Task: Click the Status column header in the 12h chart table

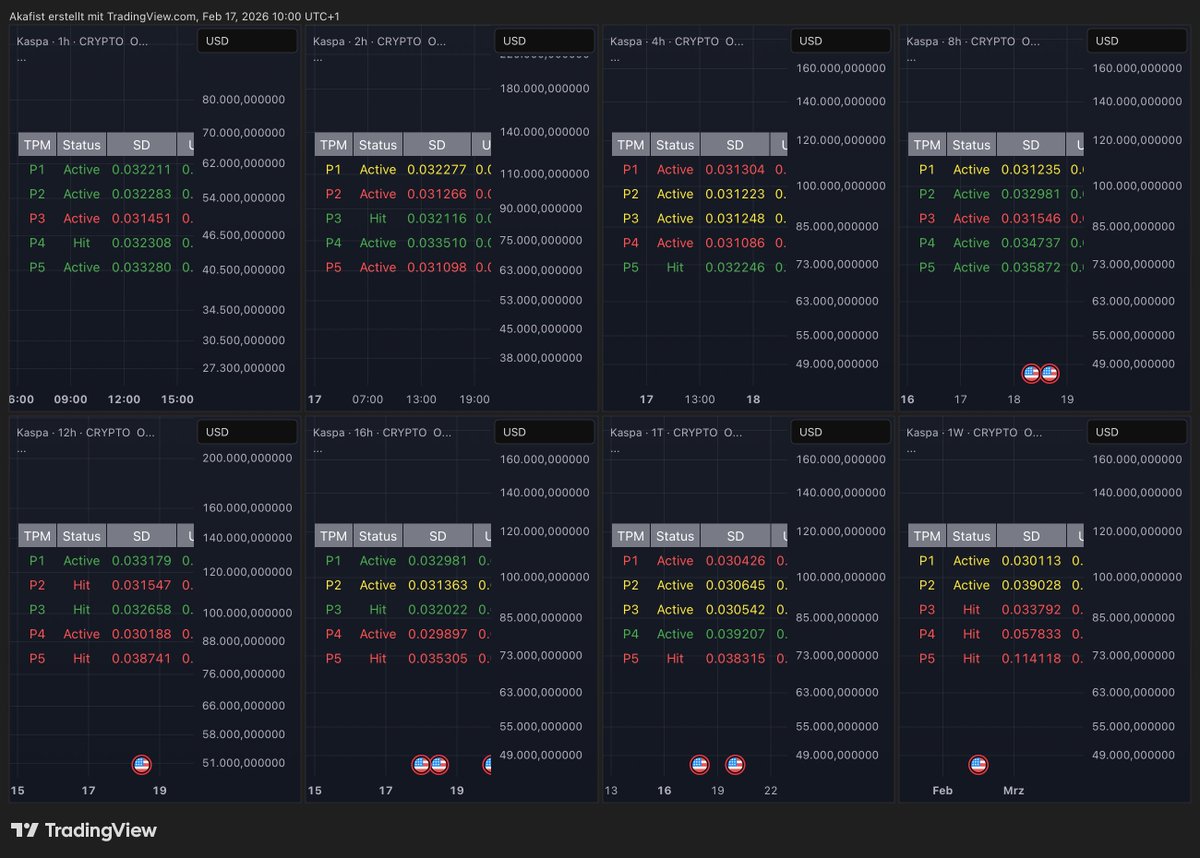Action: click(x=81, y=536)
